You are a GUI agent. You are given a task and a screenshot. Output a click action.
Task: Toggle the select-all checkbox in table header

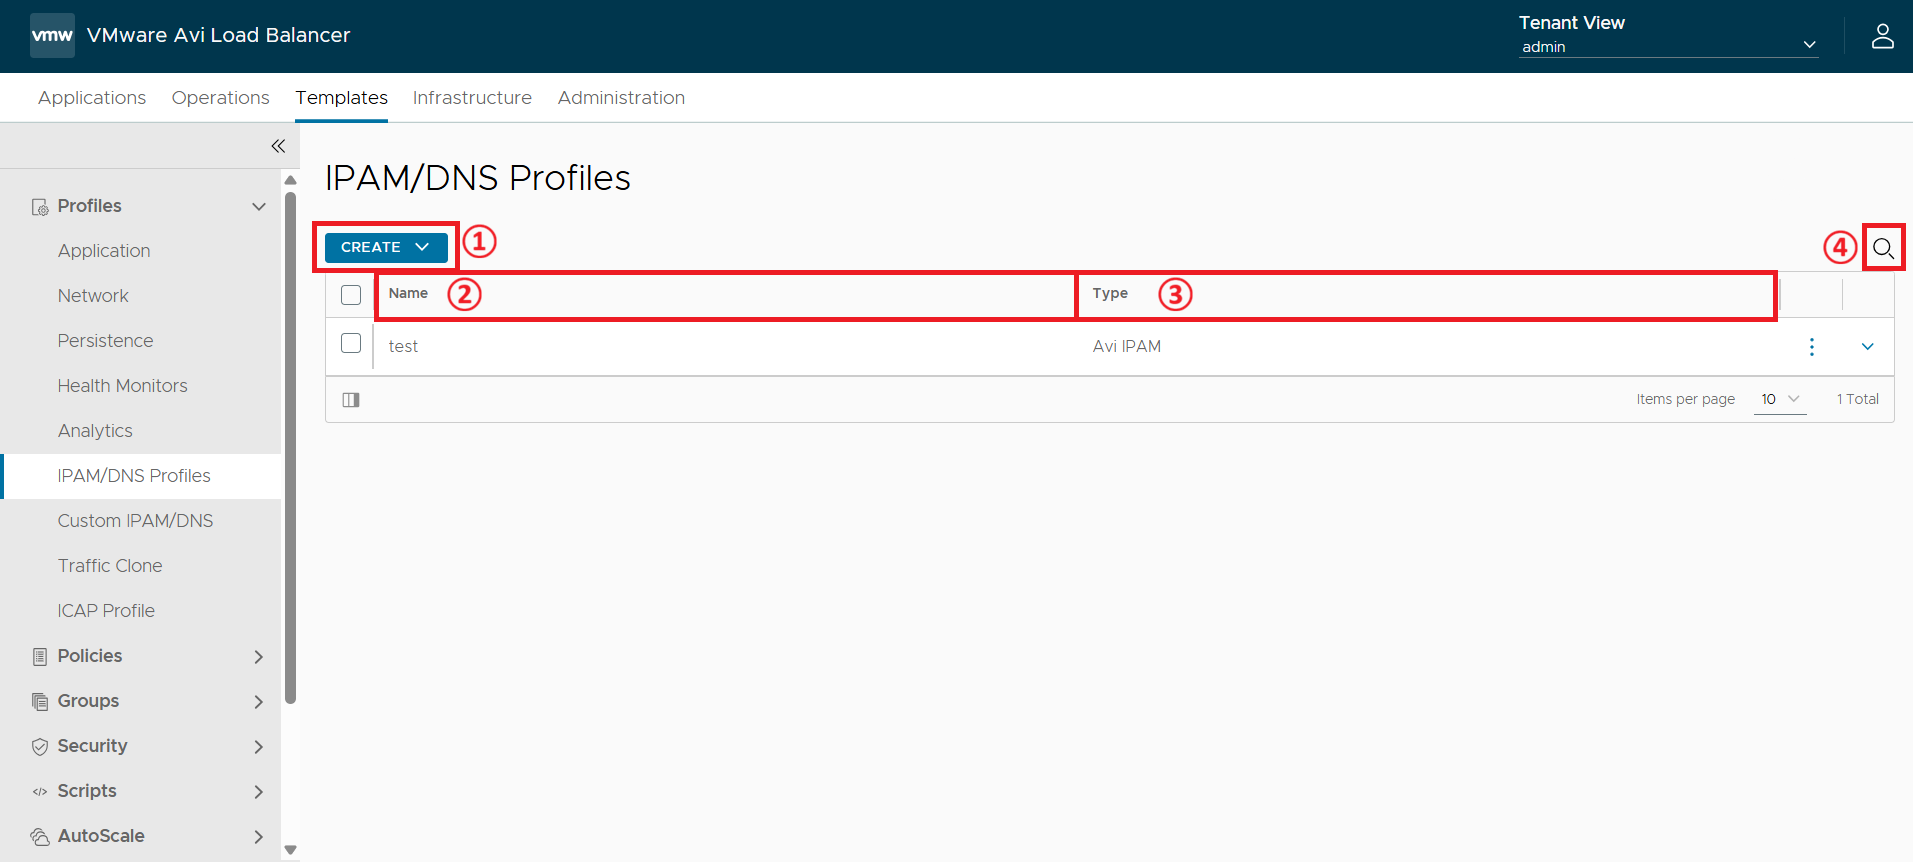click(x=351, y=295)
